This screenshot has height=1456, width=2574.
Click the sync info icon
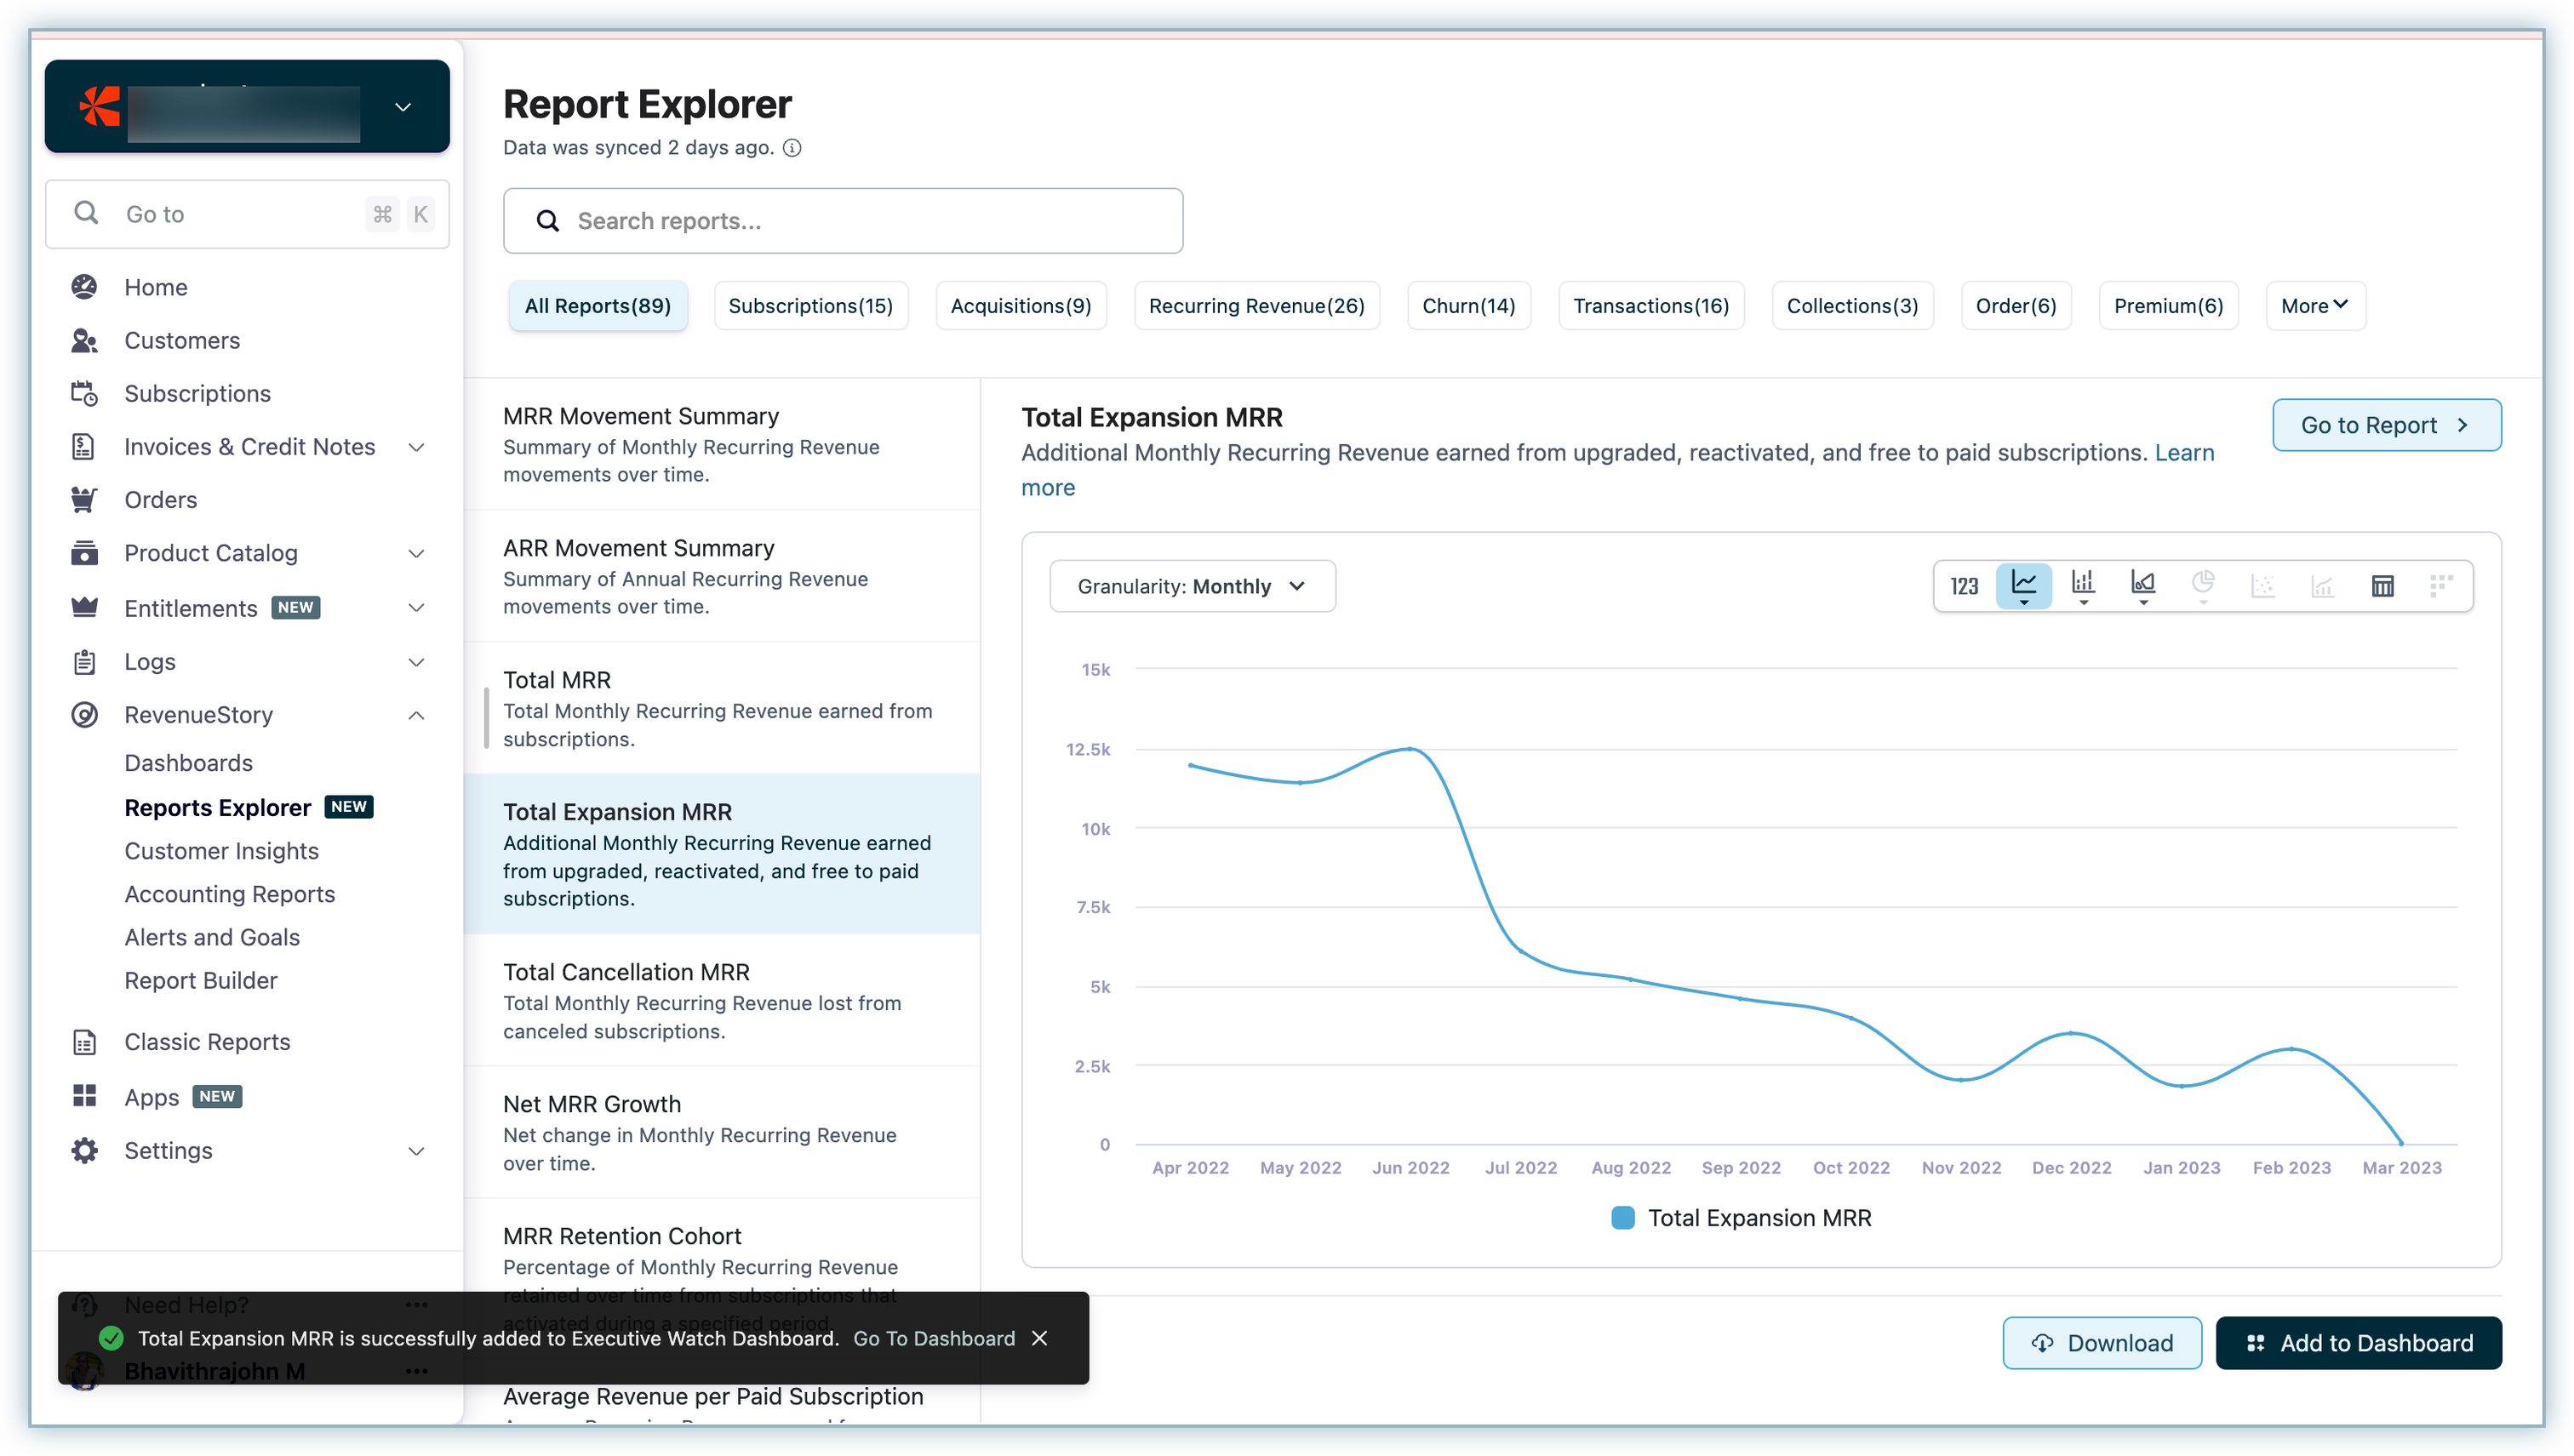click(x=792, y=148)
